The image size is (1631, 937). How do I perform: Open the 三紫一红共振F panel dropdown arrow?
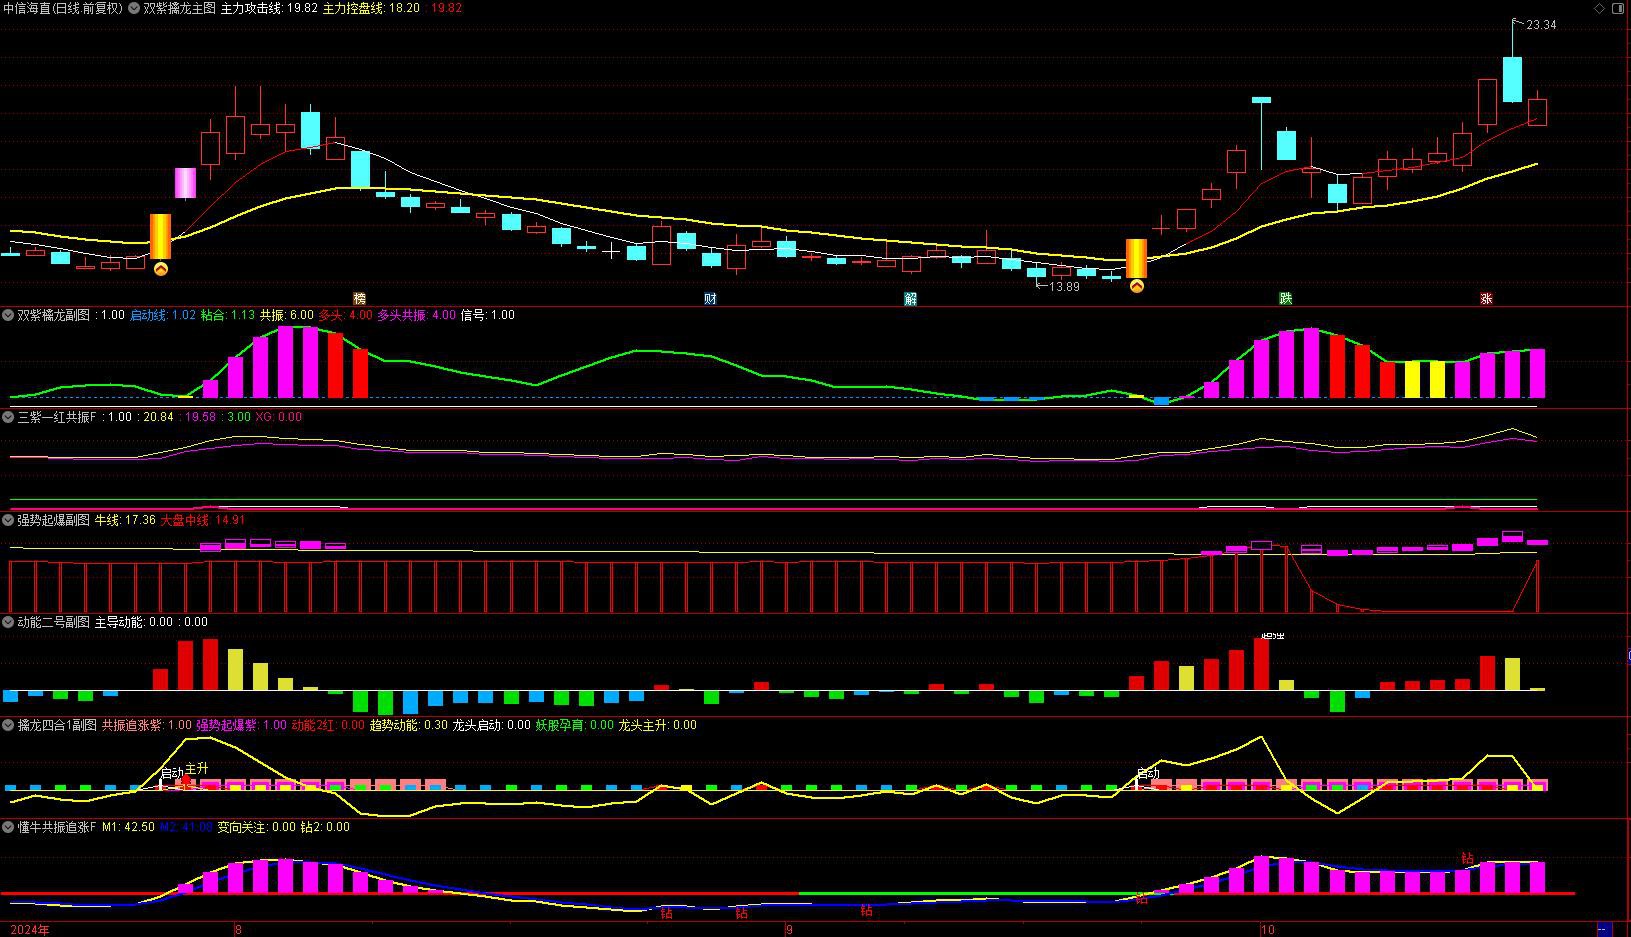click(8, 417)
